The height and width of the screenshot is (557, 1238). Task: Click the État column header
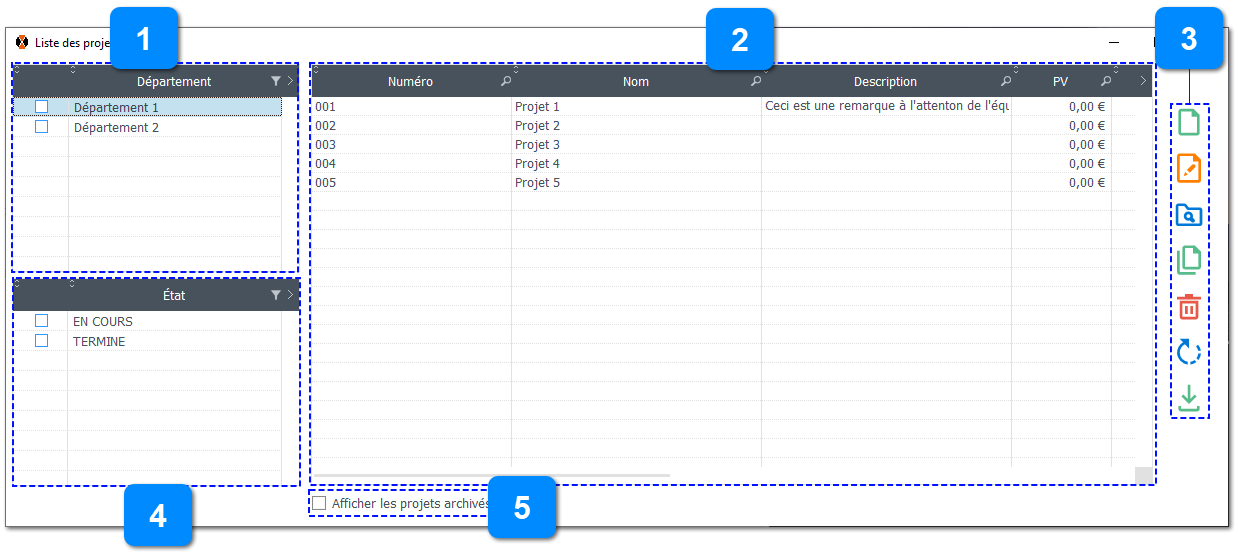tap(174, 296)
